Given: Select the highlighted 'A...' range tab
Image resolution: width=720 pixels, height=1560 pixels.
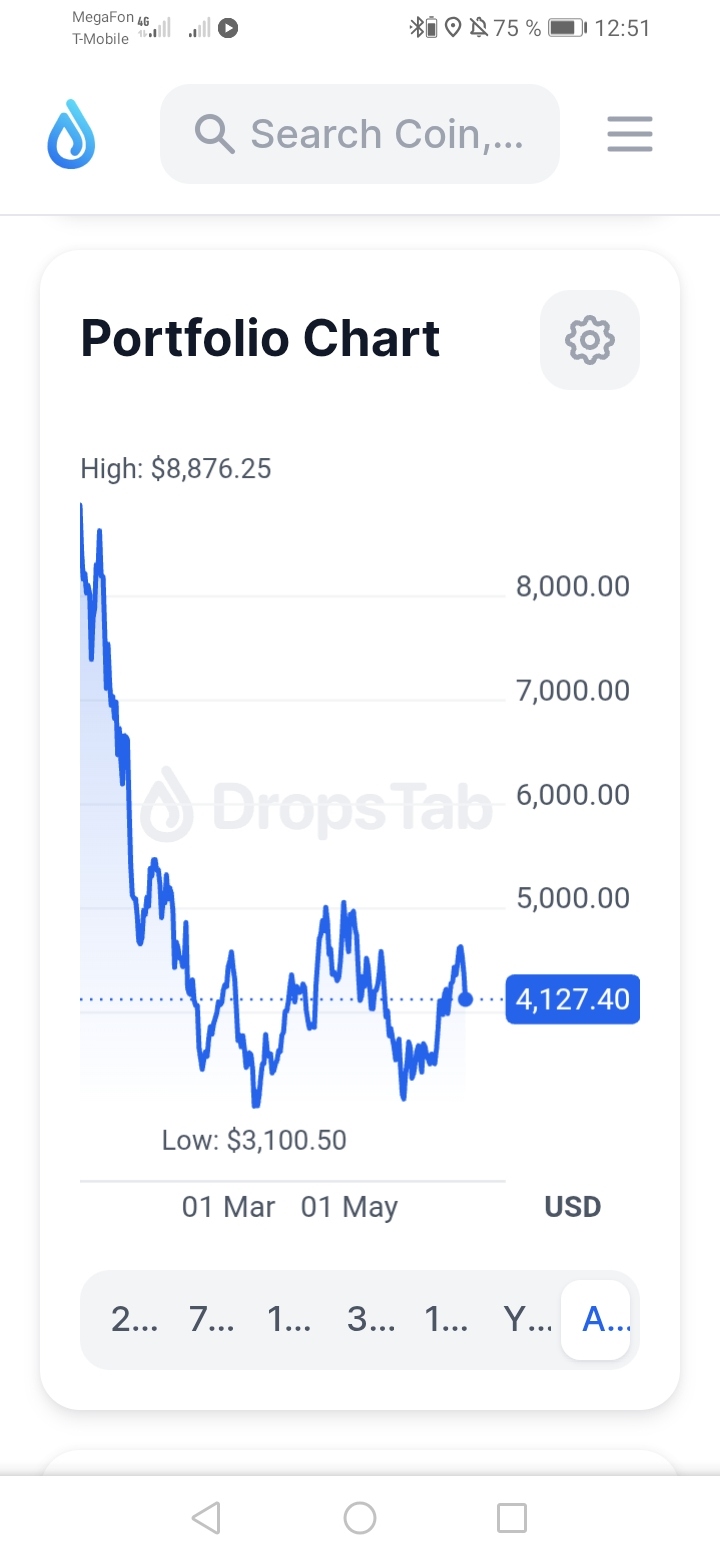Looking at the screenshot, I should [596, 1320].
